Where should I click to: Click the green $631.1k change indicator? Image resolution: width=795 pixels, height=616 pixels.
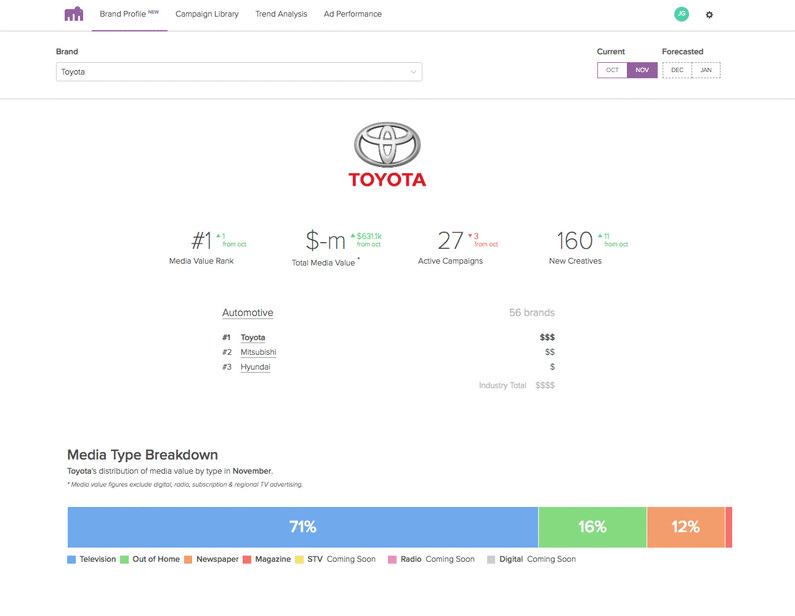coord(366,240)
